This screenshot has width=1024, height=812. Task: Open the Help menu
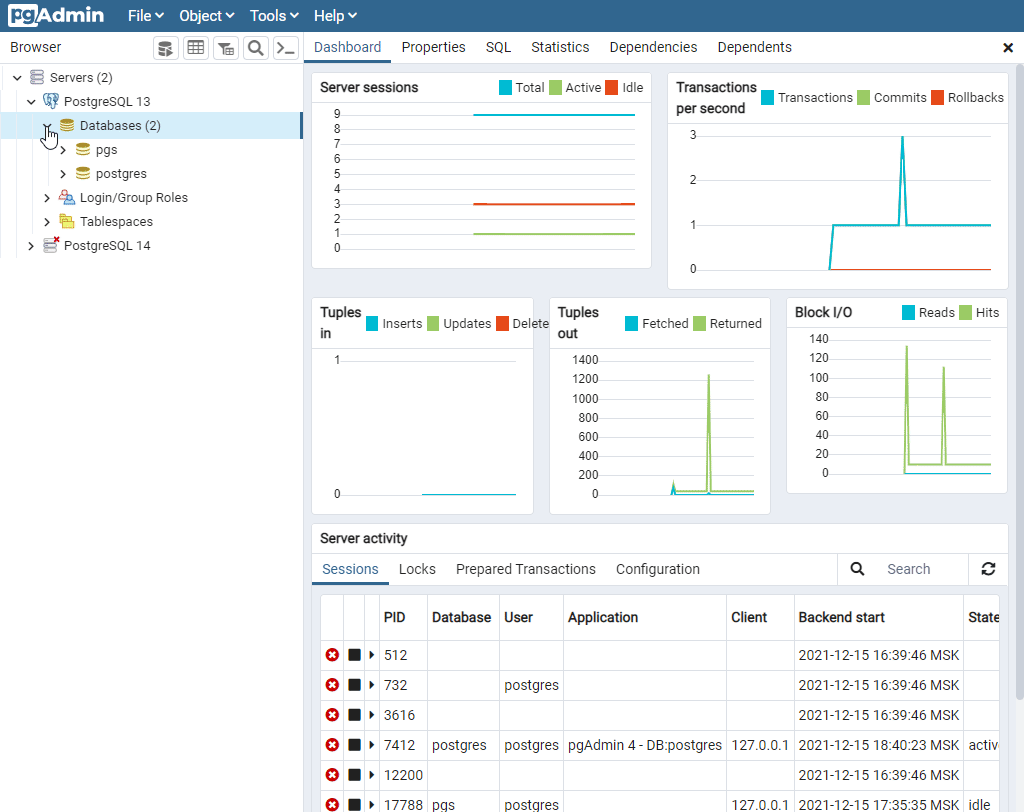[335, 16]
